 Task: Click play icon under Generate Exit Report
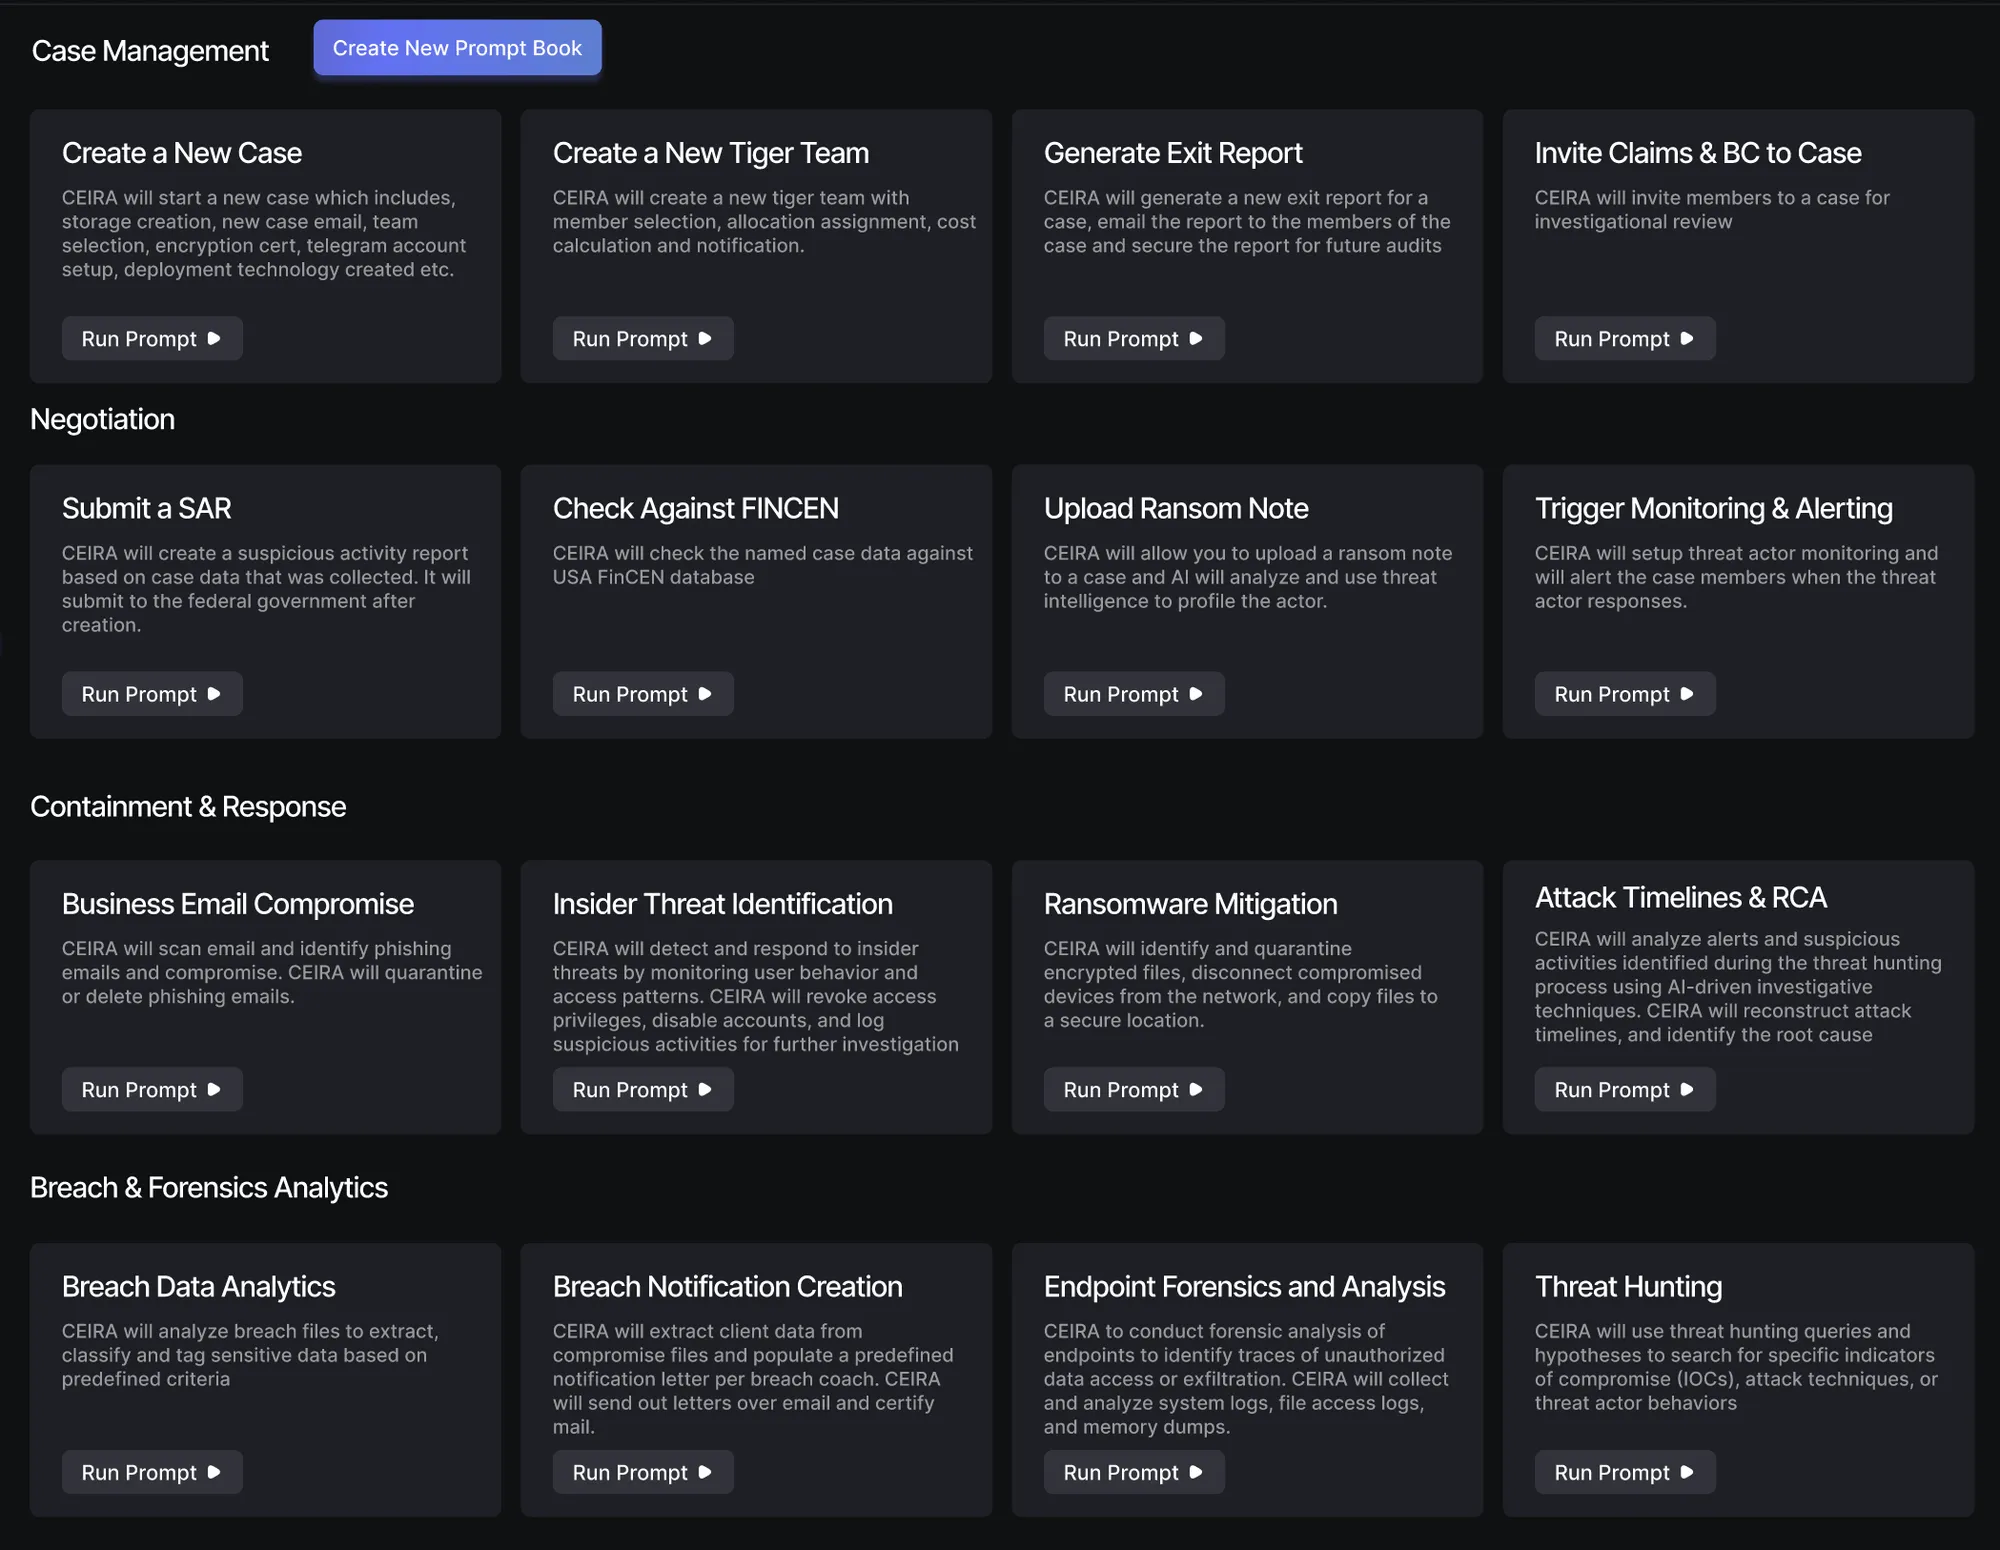pos(1196,339)
